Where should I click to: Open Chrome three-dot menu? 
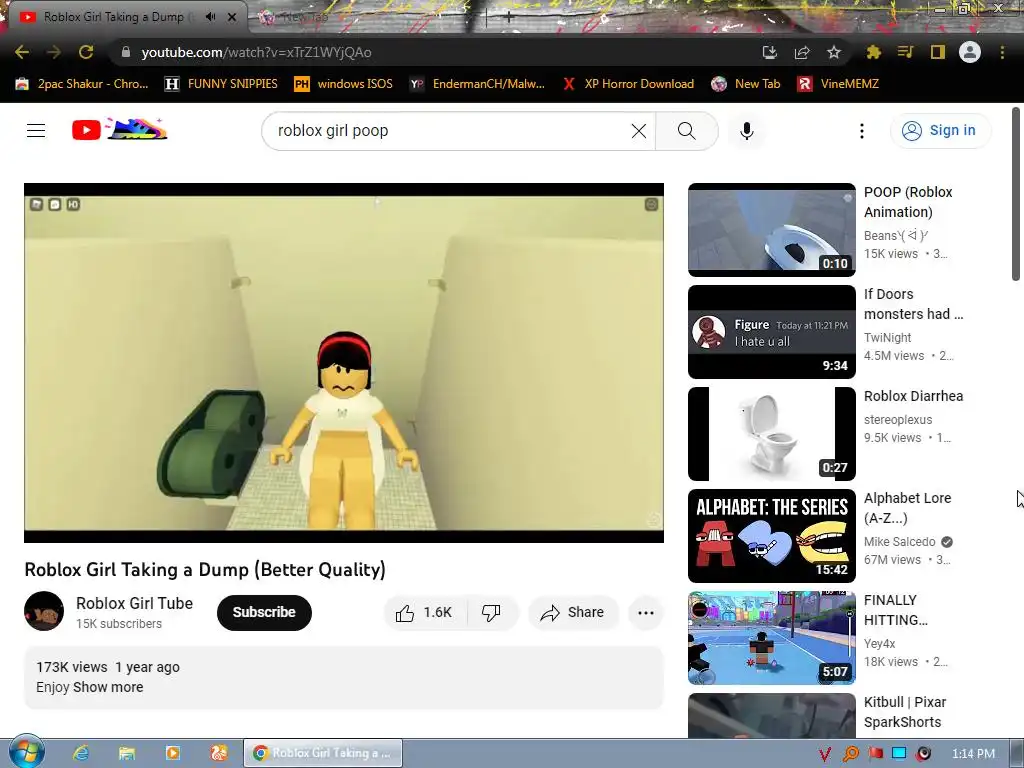pyautogui.click(x=1002, y=52)
